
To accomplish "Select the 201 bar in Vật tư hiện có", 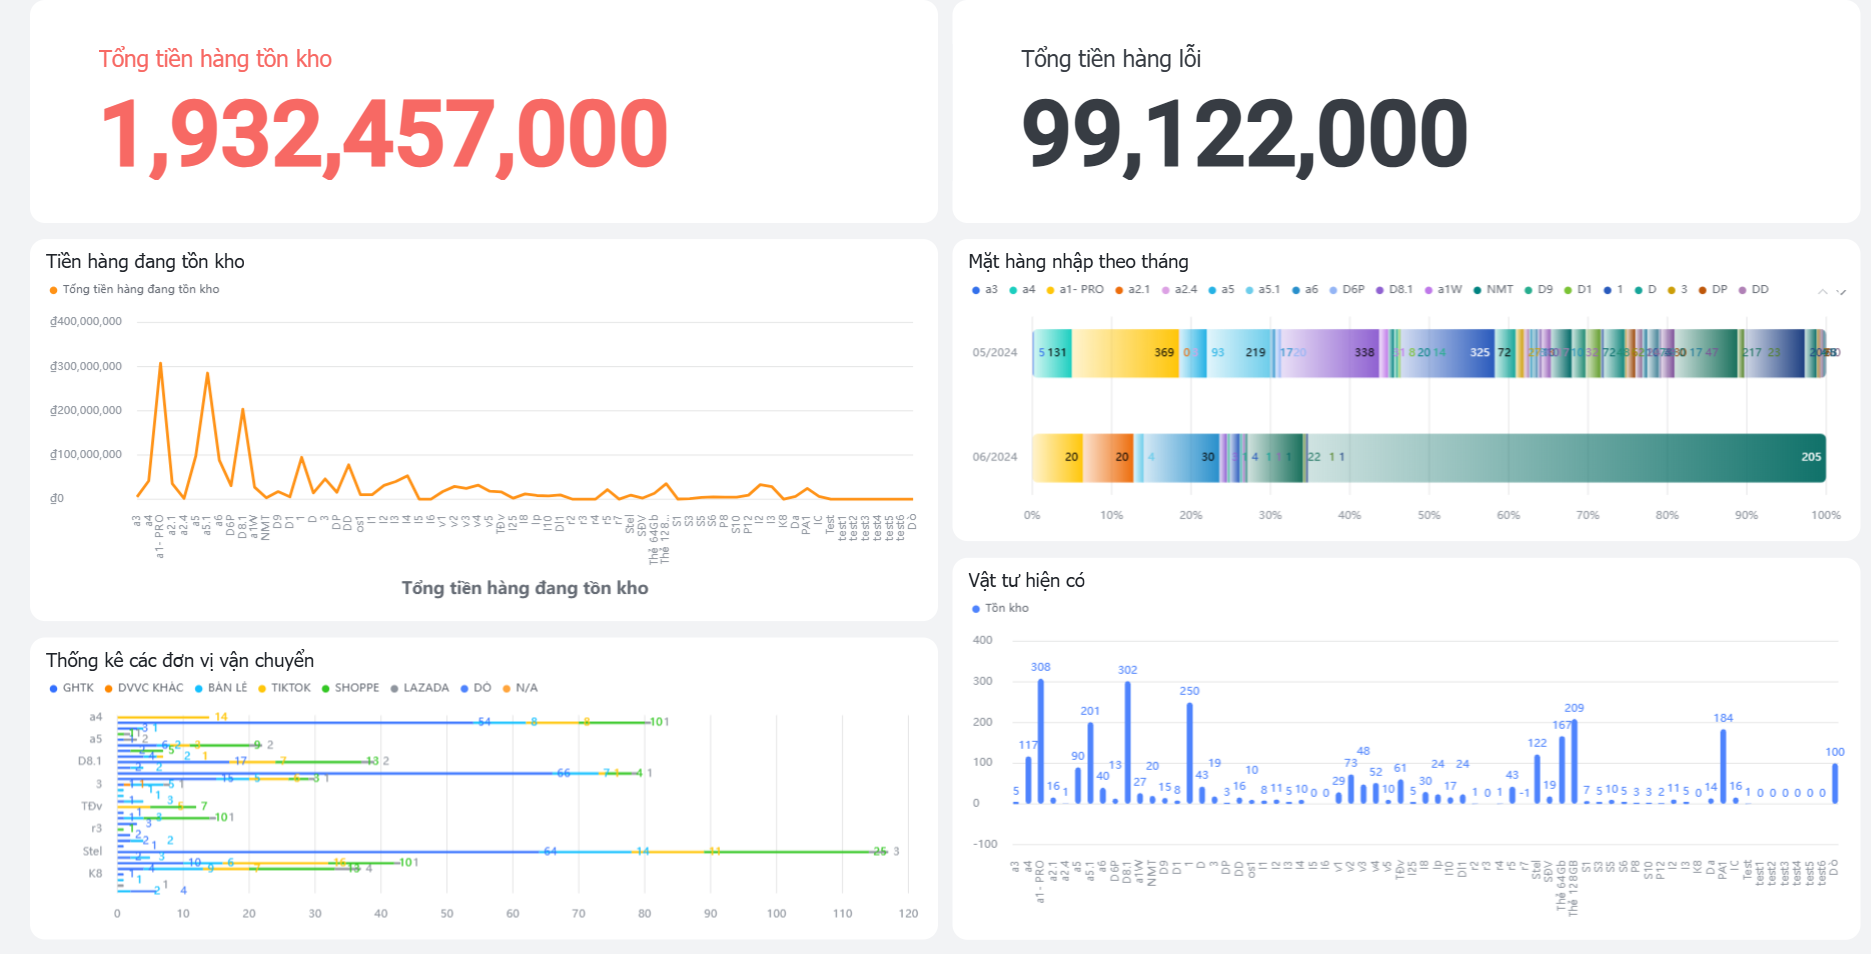I will (1090, 763).
